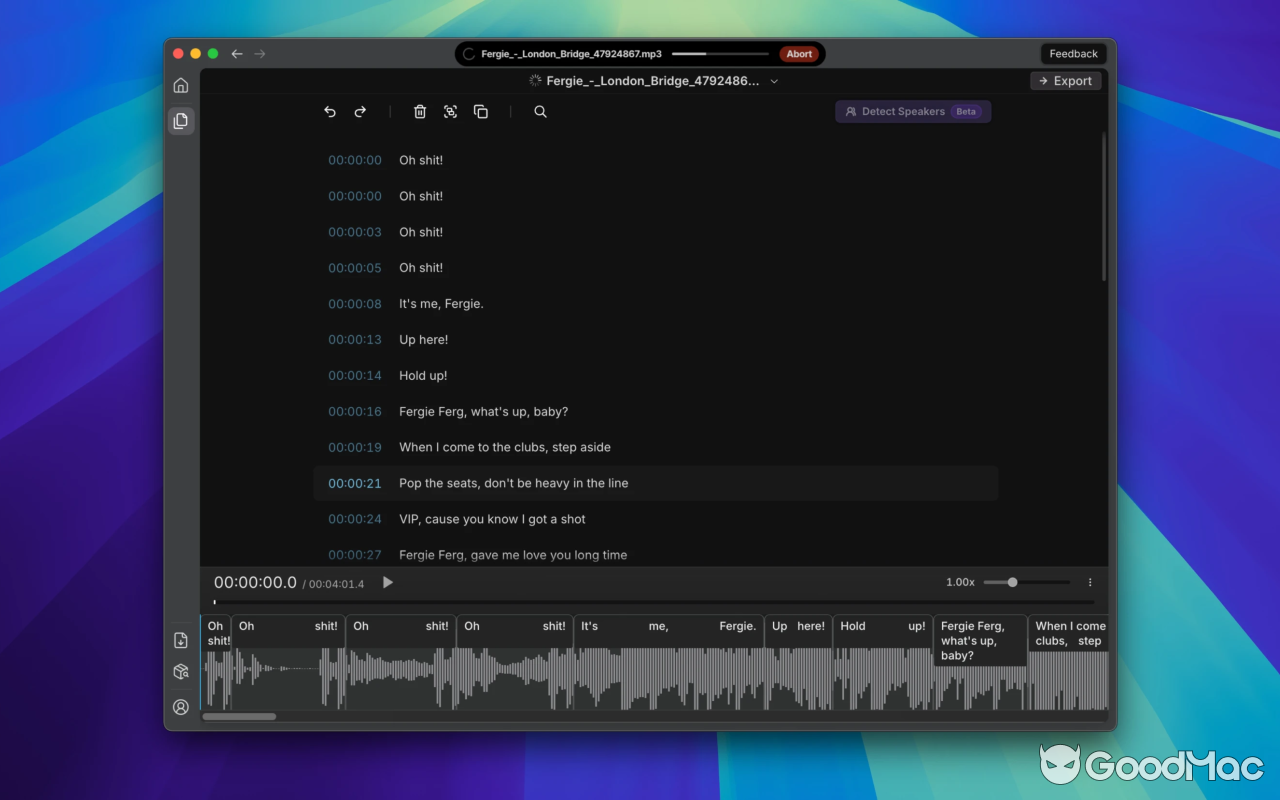This screenshot has height=800, width=1280.
Task: Delete selection using the trash icon
Action: pos(420,111)
